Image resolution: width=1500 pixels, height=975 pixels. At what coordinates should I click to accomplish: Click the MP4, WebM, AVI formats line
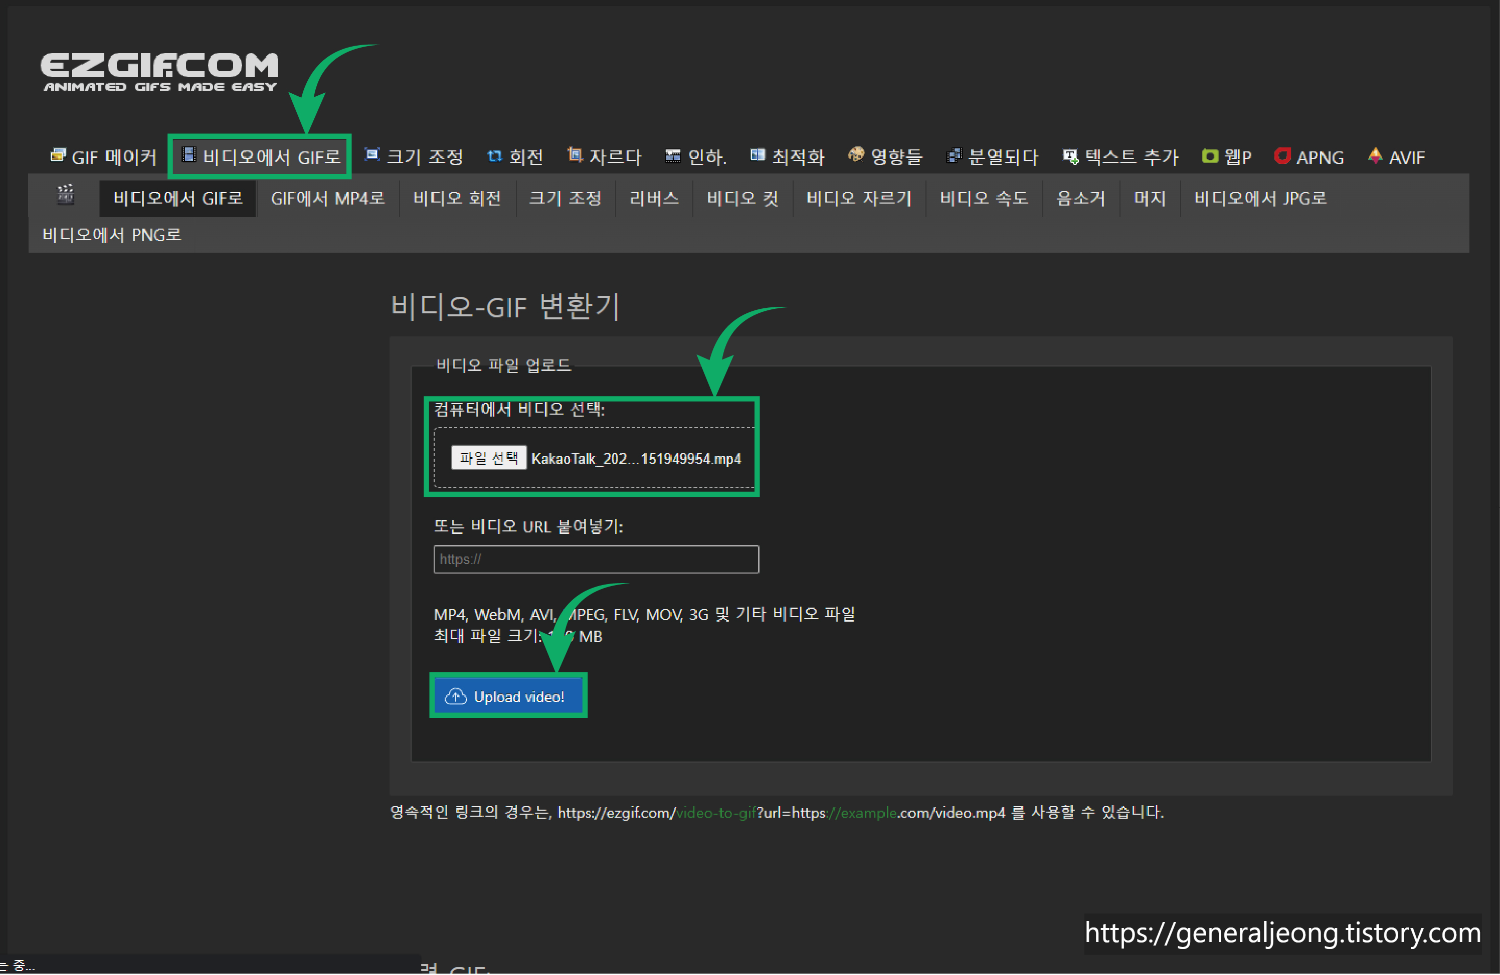click(x=645, y=614)
